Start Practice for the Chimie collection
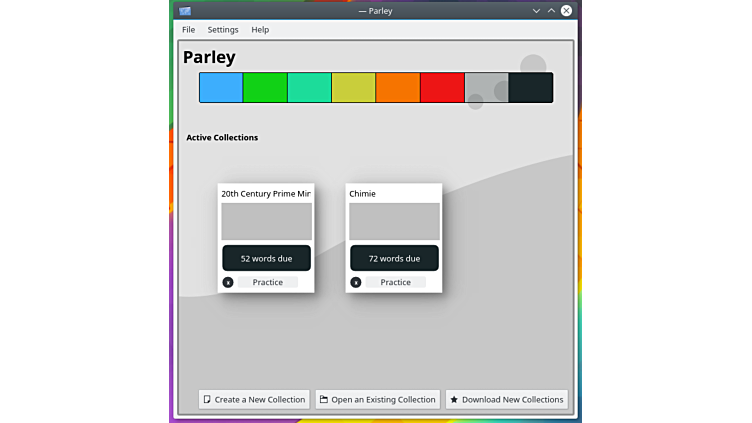 [x=395, y=283]
